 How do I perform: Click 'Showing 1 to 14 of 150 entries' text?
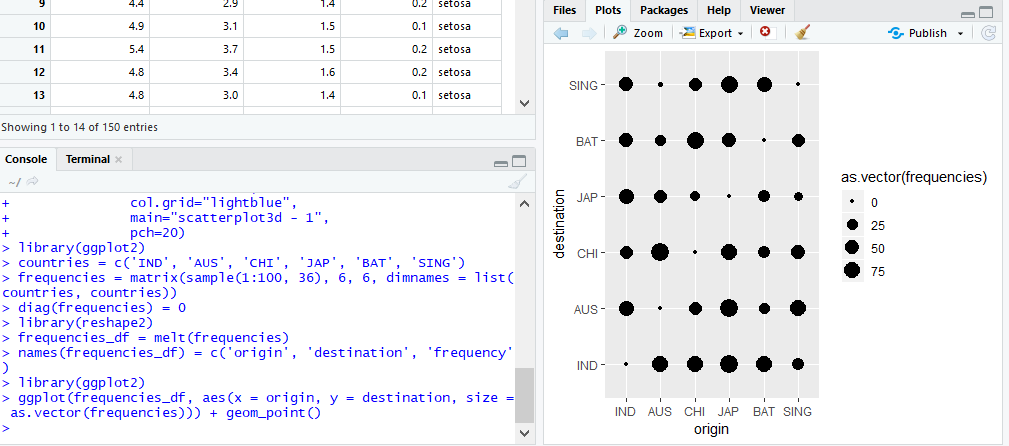pyautogui.click(x=79, y=127)
